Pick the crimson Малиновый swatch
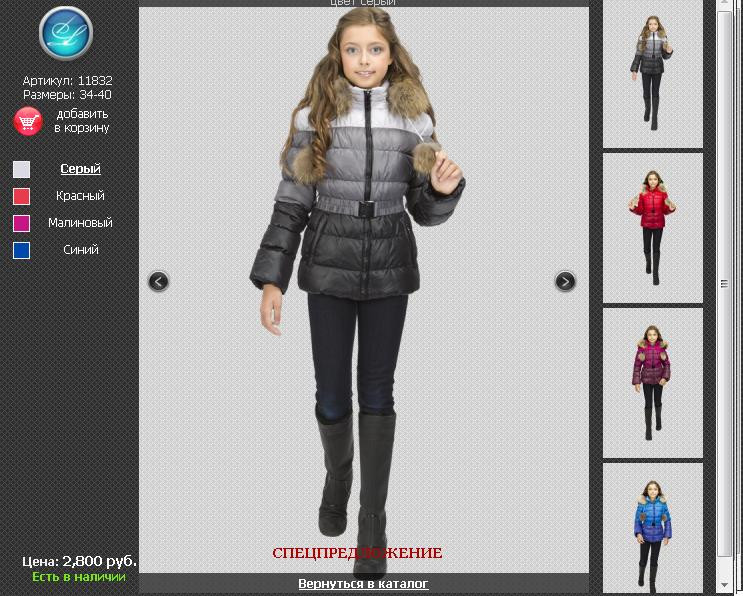 (21, 223)
